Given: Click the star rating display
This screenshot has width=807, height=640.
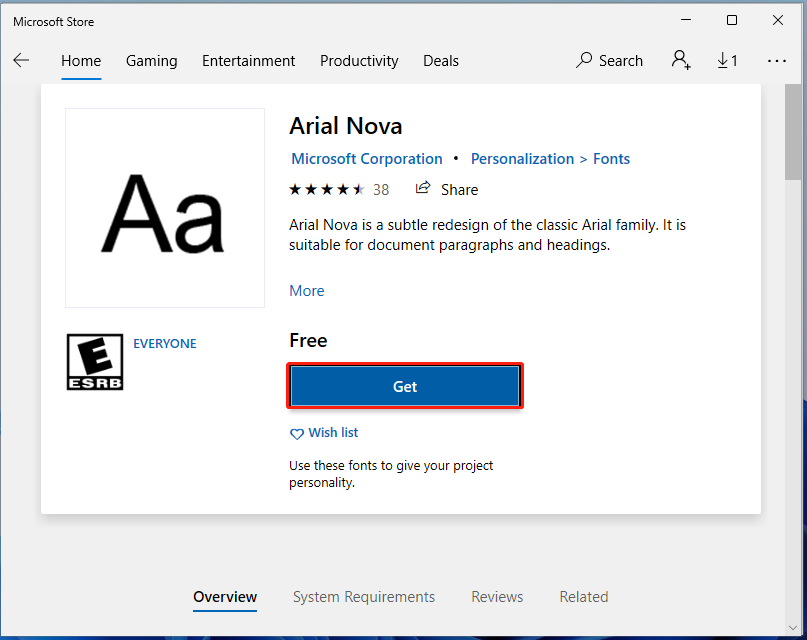Looking at the screenshot, I should (x=327, y=190).
